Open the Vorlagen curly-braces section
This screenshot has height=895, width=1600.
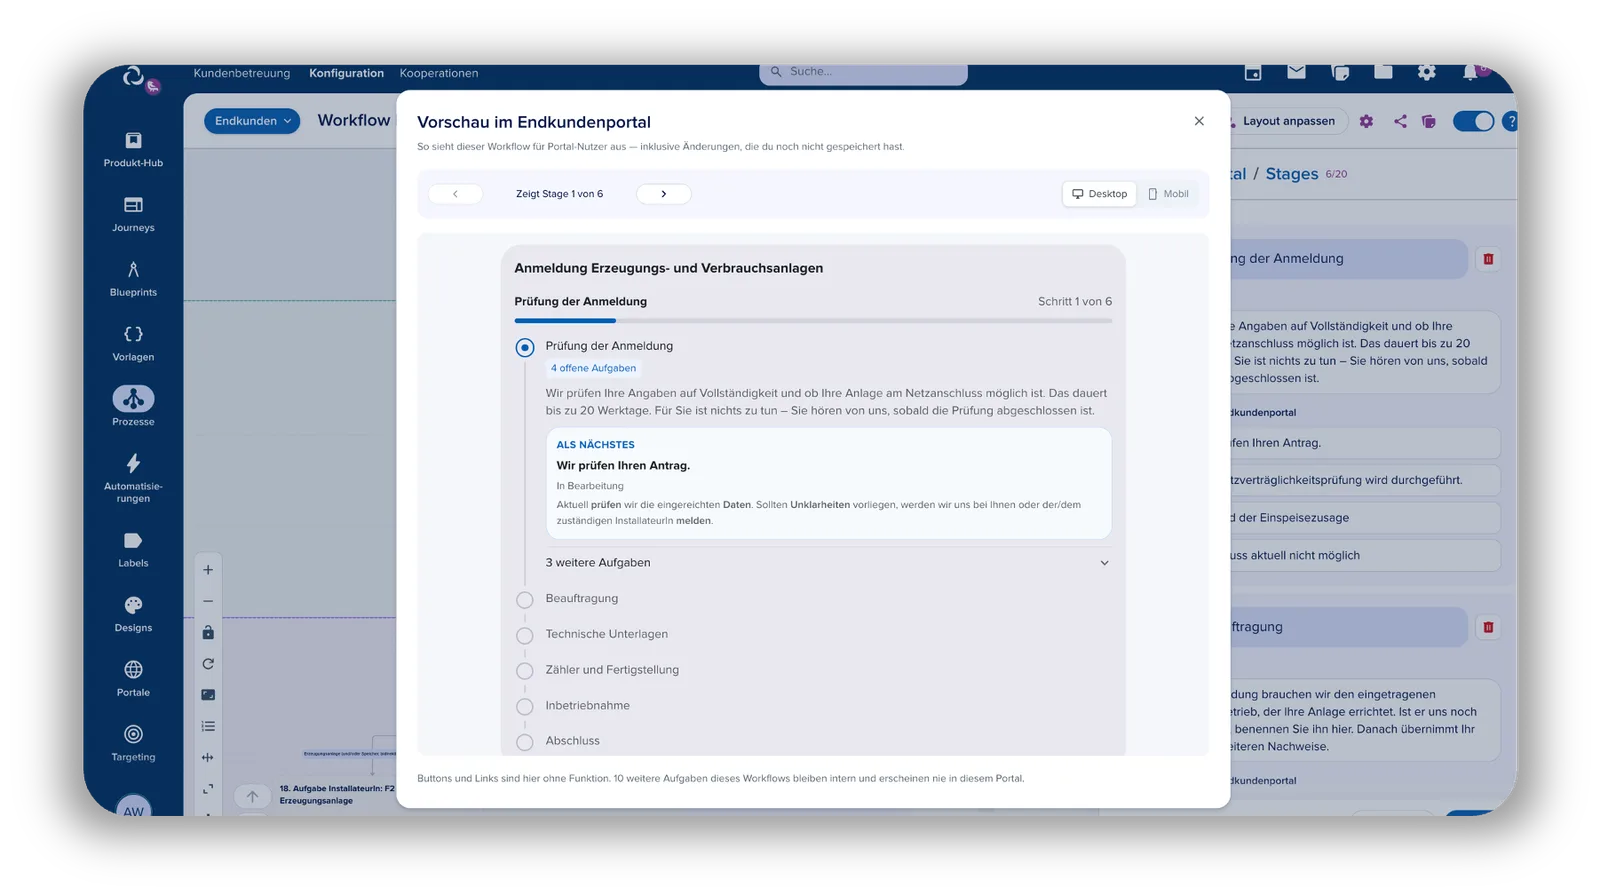click(133, 344)
